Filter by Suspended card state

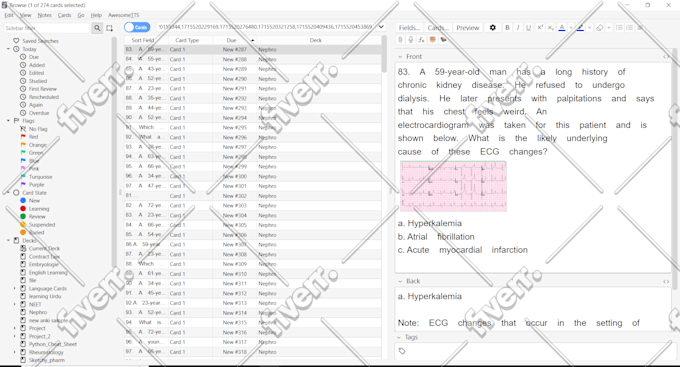click(42, 225)
